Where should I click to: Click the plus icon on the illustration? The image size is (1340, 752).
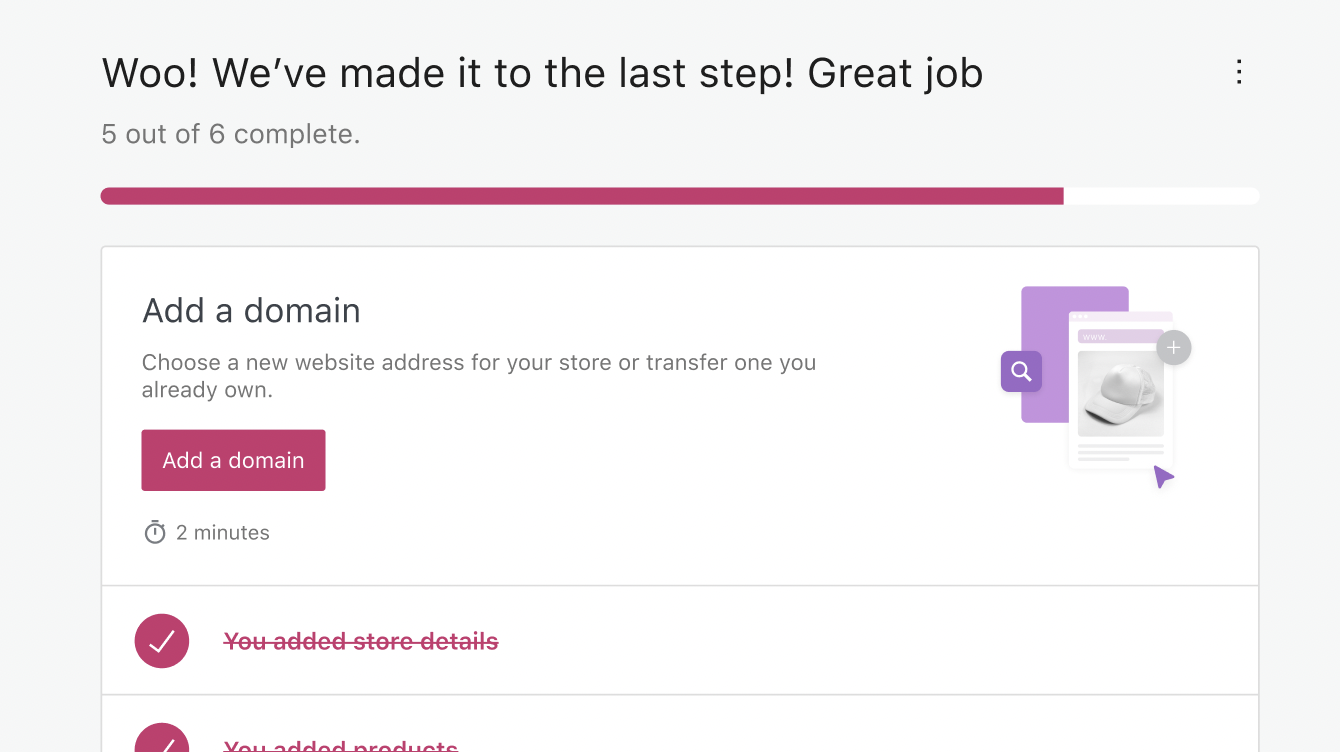click(x=1173, y=347)
